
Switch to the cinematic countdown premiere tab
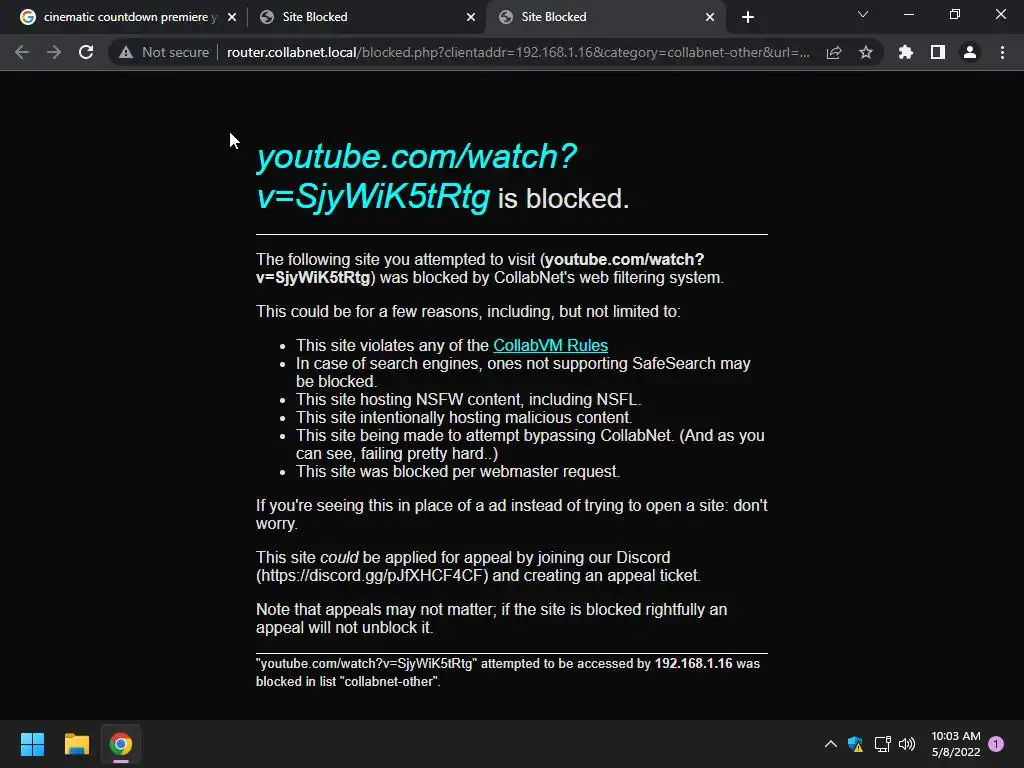[129, 17]
